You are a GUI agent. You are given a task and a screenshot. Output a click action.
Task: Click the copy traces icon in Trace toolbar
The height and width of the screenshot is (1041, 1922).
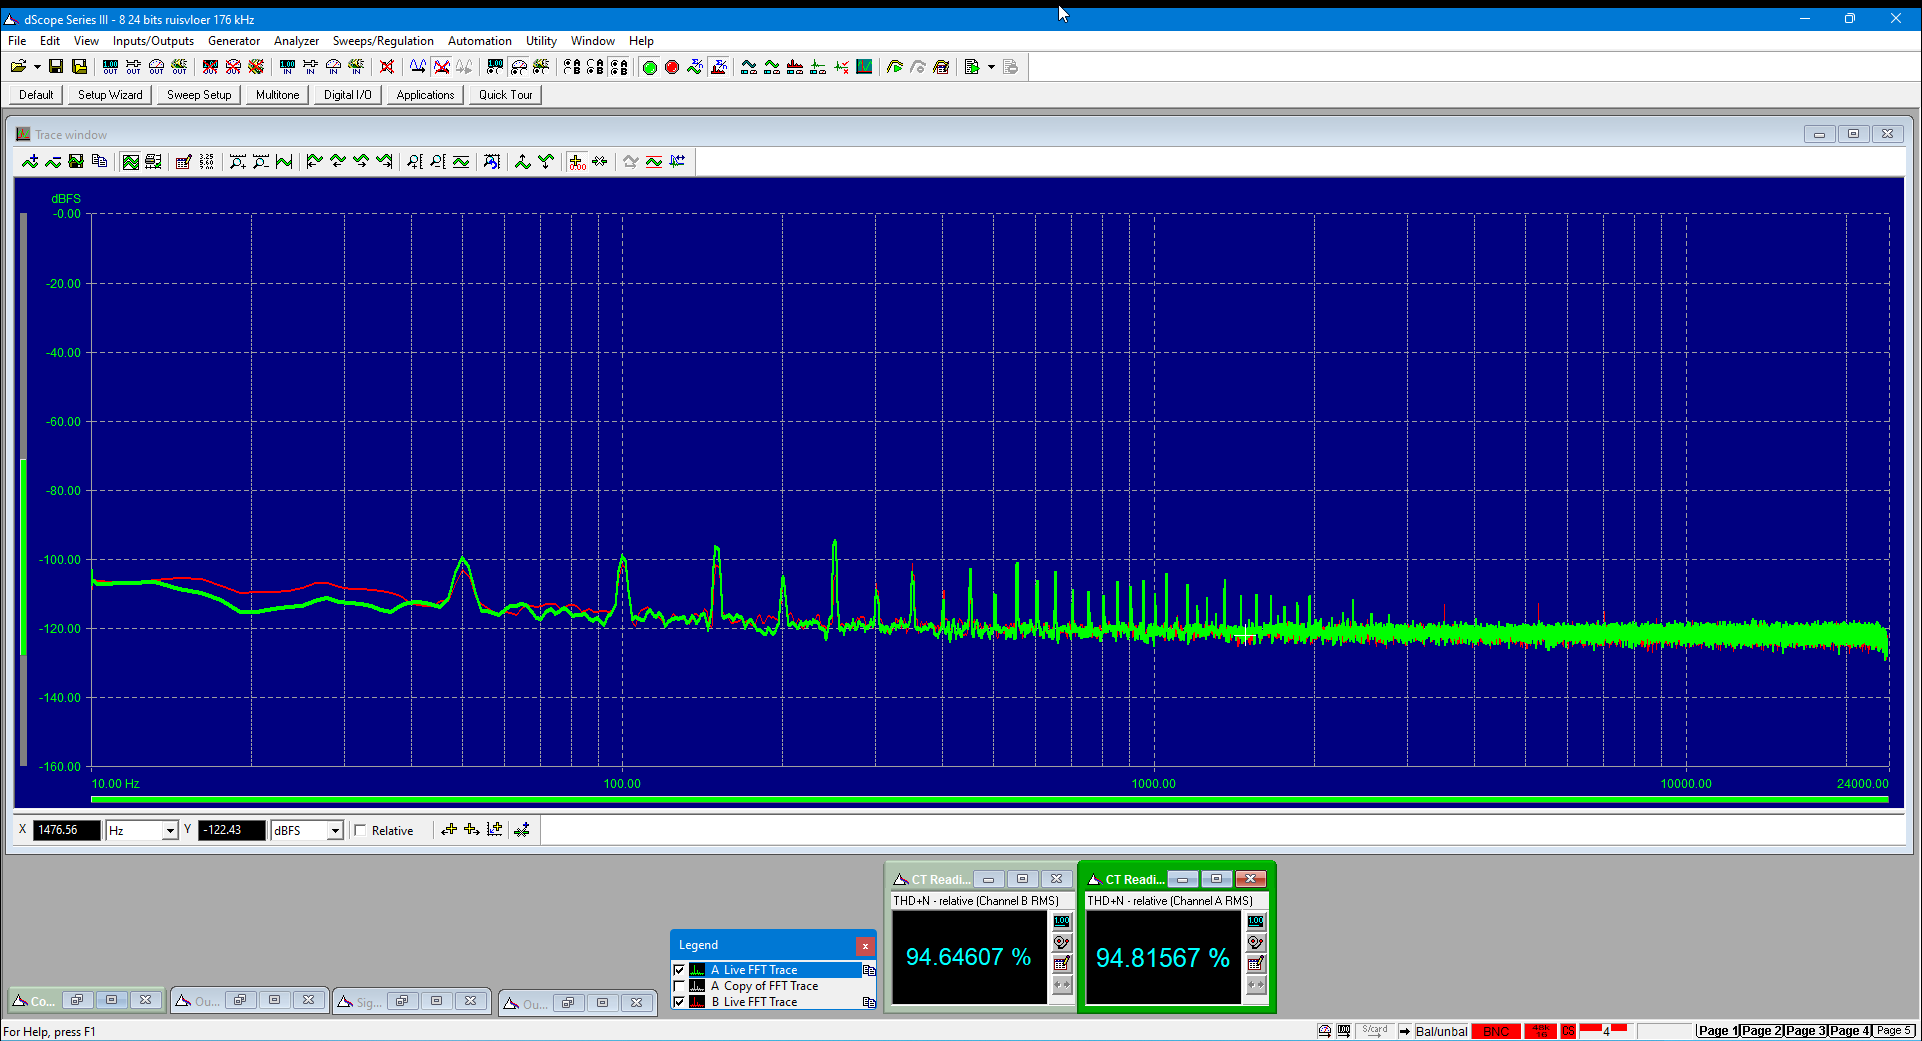(x=99, y=162)
